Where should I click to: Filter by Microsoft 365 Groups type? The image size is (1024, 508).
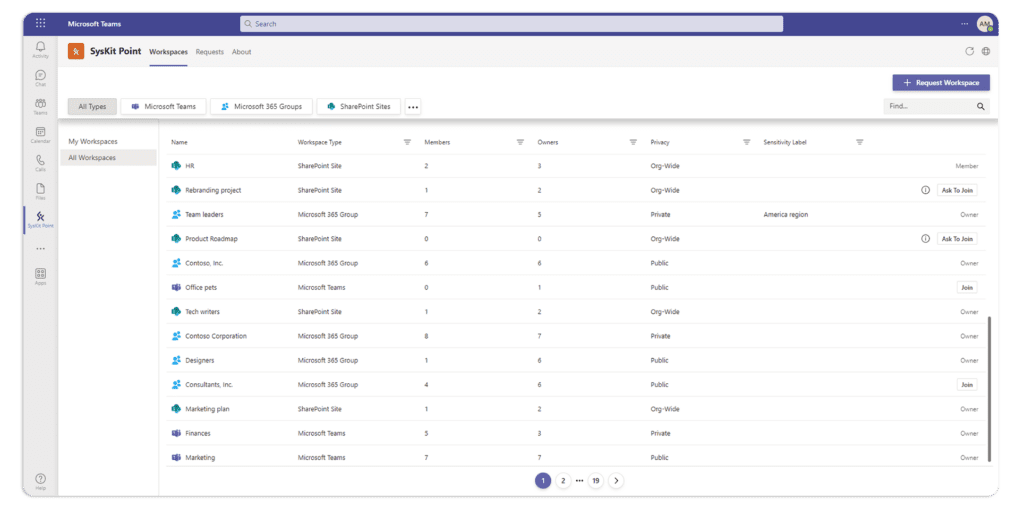(x=261, y=106)
